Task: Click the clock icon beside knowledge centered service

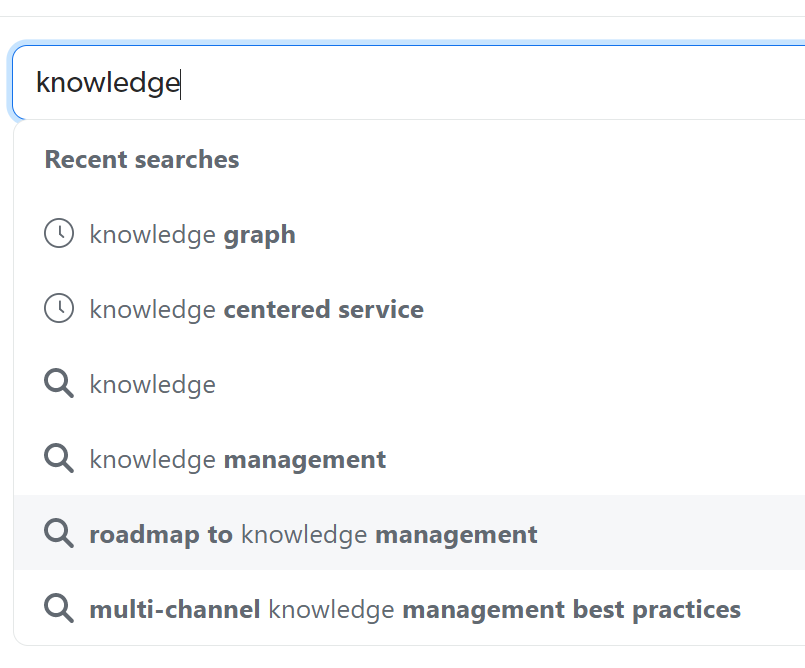Action: (x=59, y=308)
